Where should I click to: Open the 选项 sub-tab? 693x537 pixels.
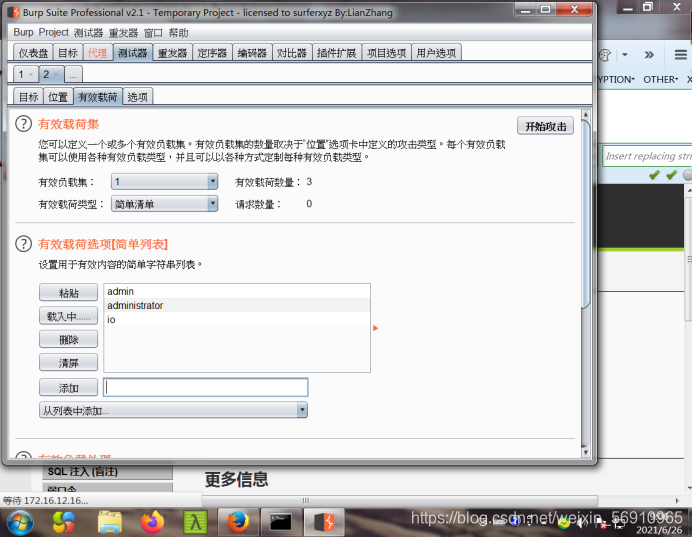point(137,97)
